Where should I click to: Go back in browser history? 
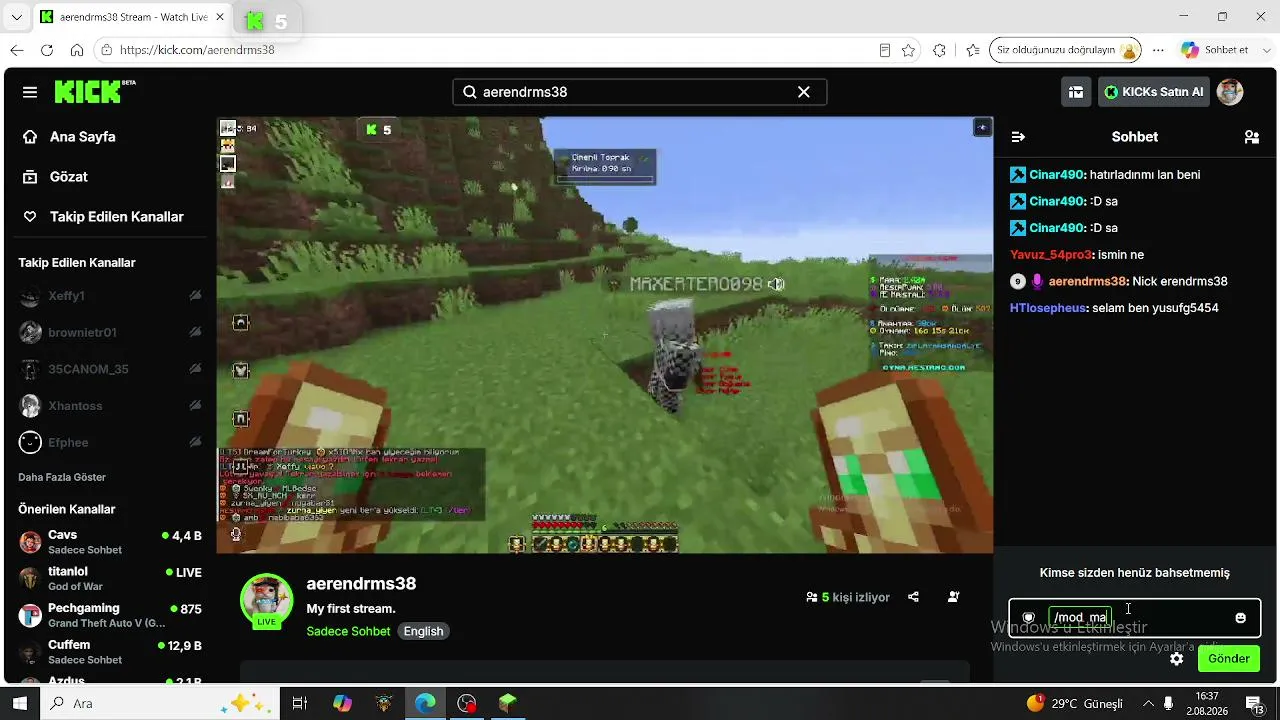click(x=17, y=50)
